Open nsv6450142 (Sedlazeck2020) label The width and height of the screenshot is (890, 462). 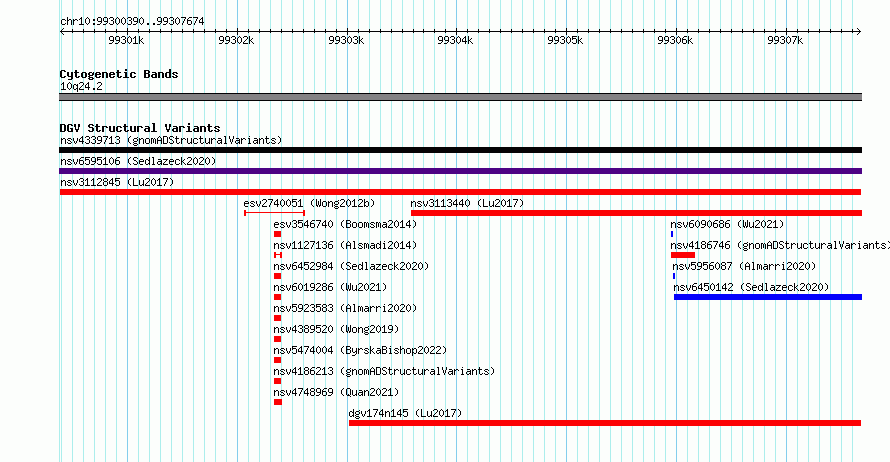coord(751,287)
